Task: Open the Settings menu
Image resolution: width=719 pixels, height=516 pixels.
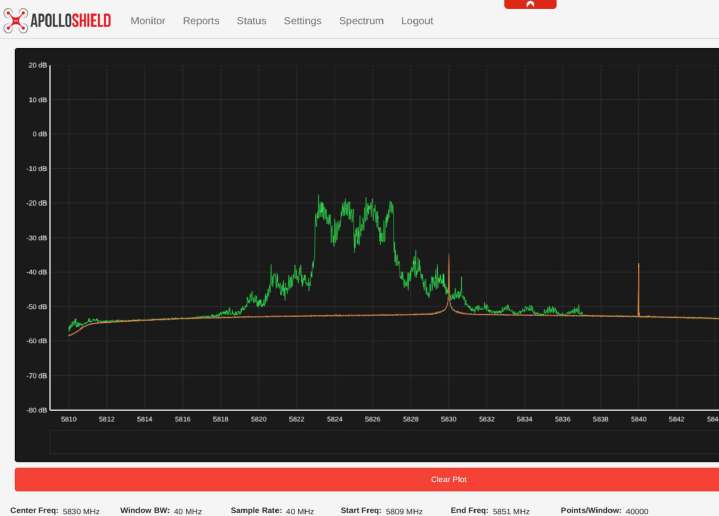Action: tap(302, 21)
